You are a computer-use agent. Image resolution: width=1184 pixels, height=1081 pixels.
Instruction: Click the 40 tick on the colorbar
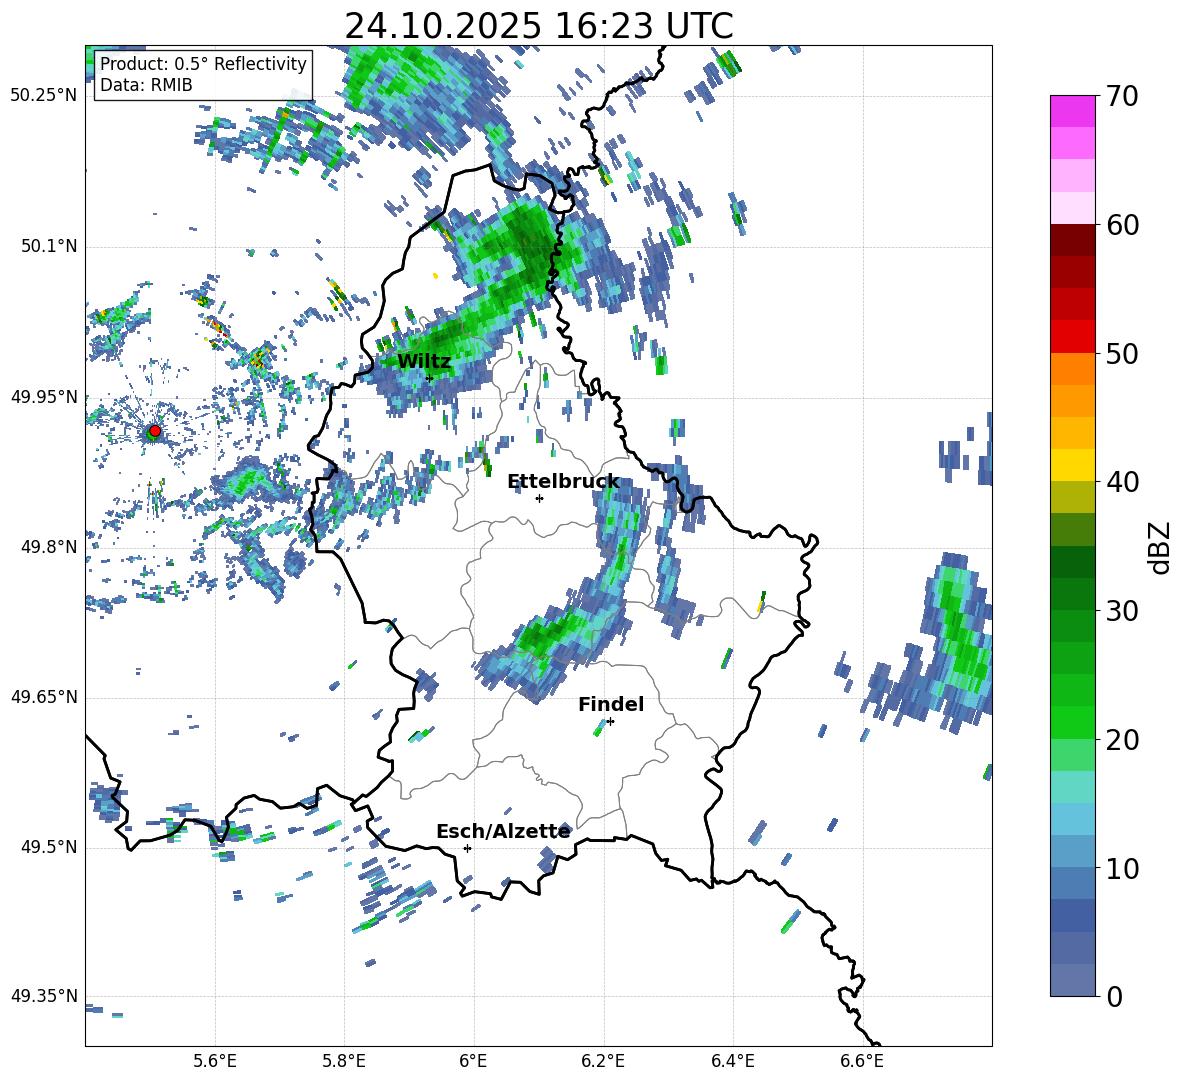1123,482
